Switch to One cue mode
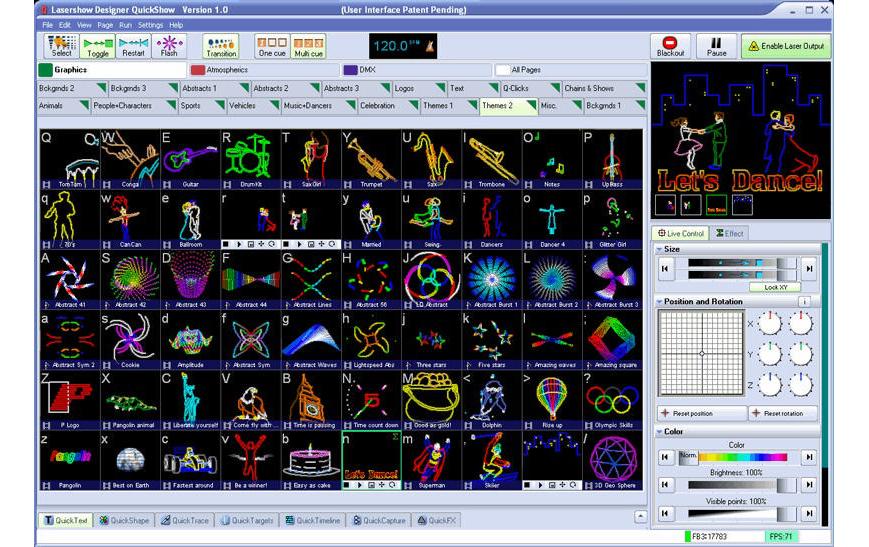 point(272,46)
